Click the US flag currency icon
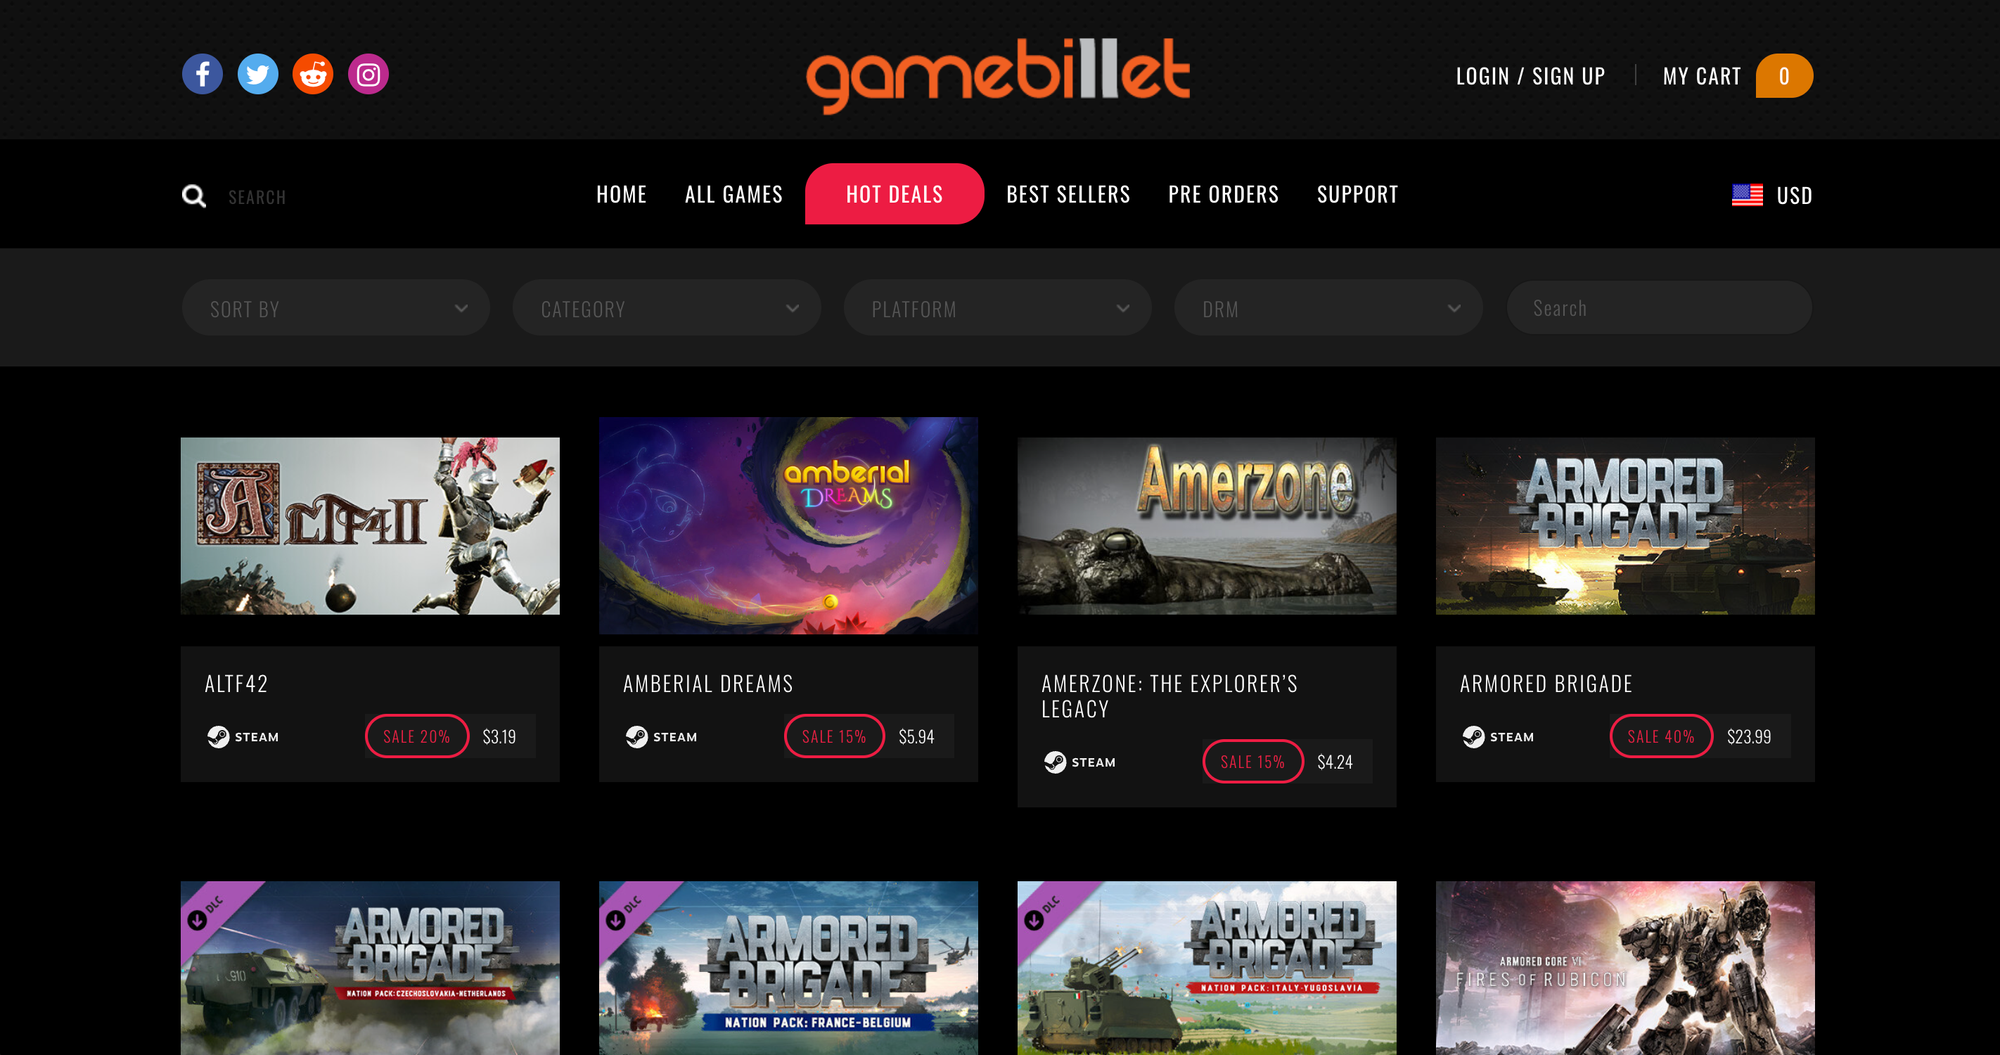The width and height of the screenshot is (2000, 1055). (1747, 195)
